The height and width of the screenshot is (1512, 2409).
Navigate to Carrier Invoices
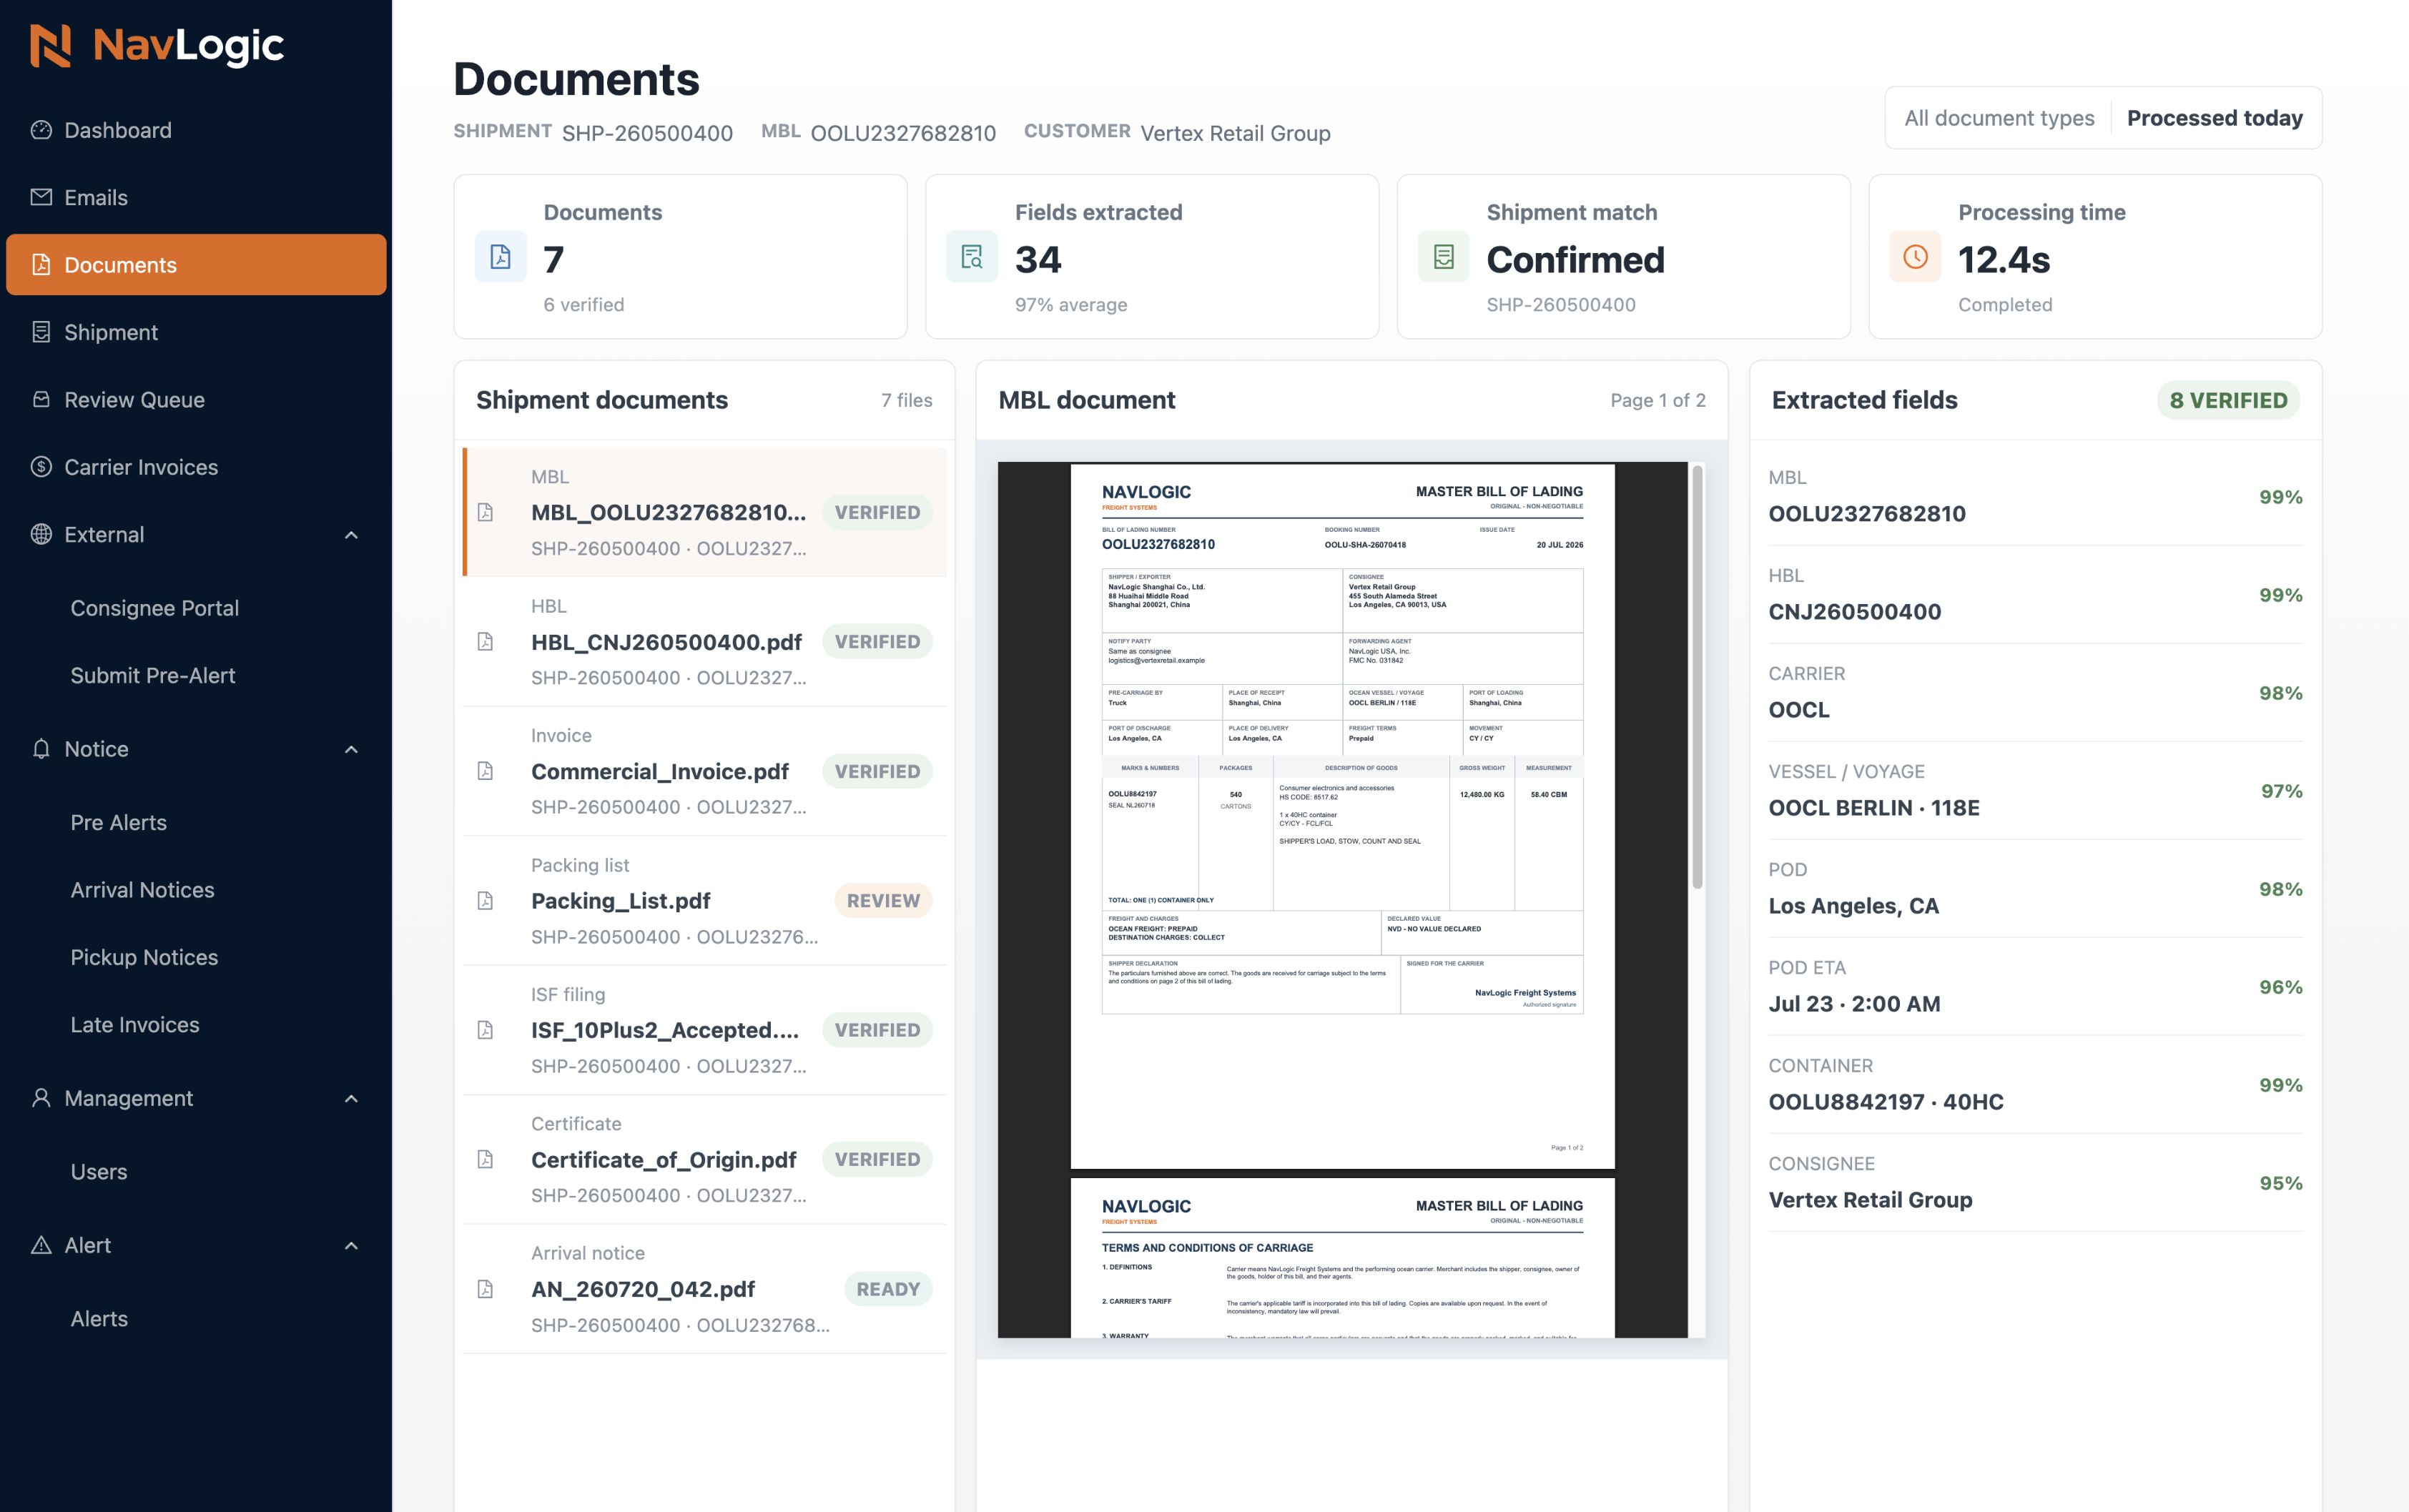point(196,467)
